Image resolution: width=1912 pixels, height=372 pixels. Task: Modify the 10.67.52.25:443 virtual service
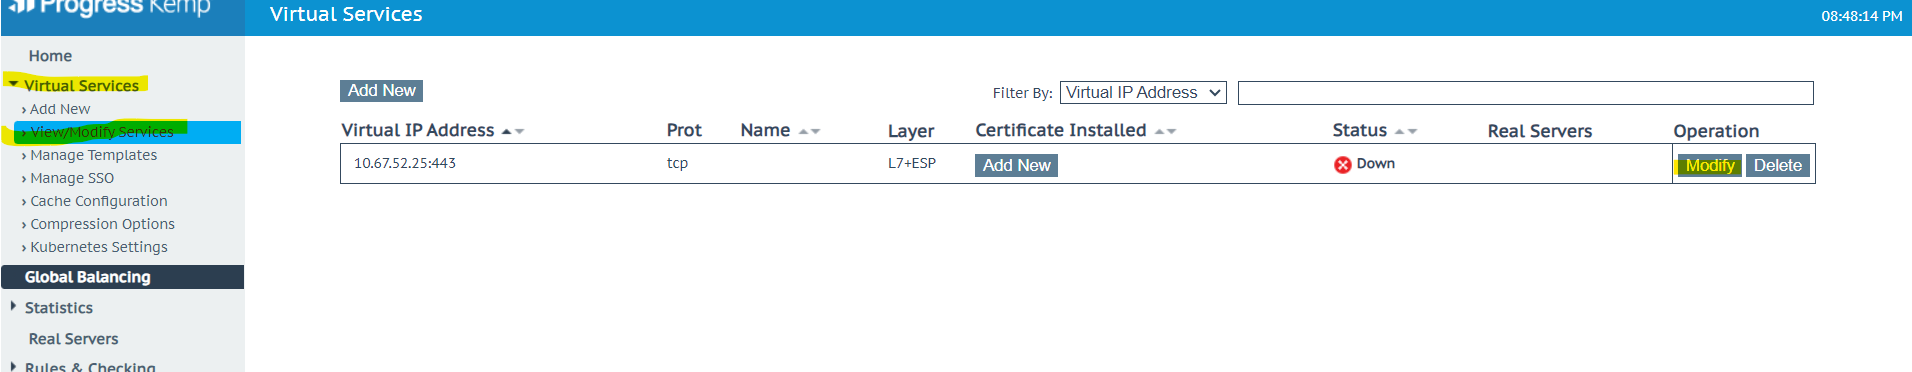1709,166
